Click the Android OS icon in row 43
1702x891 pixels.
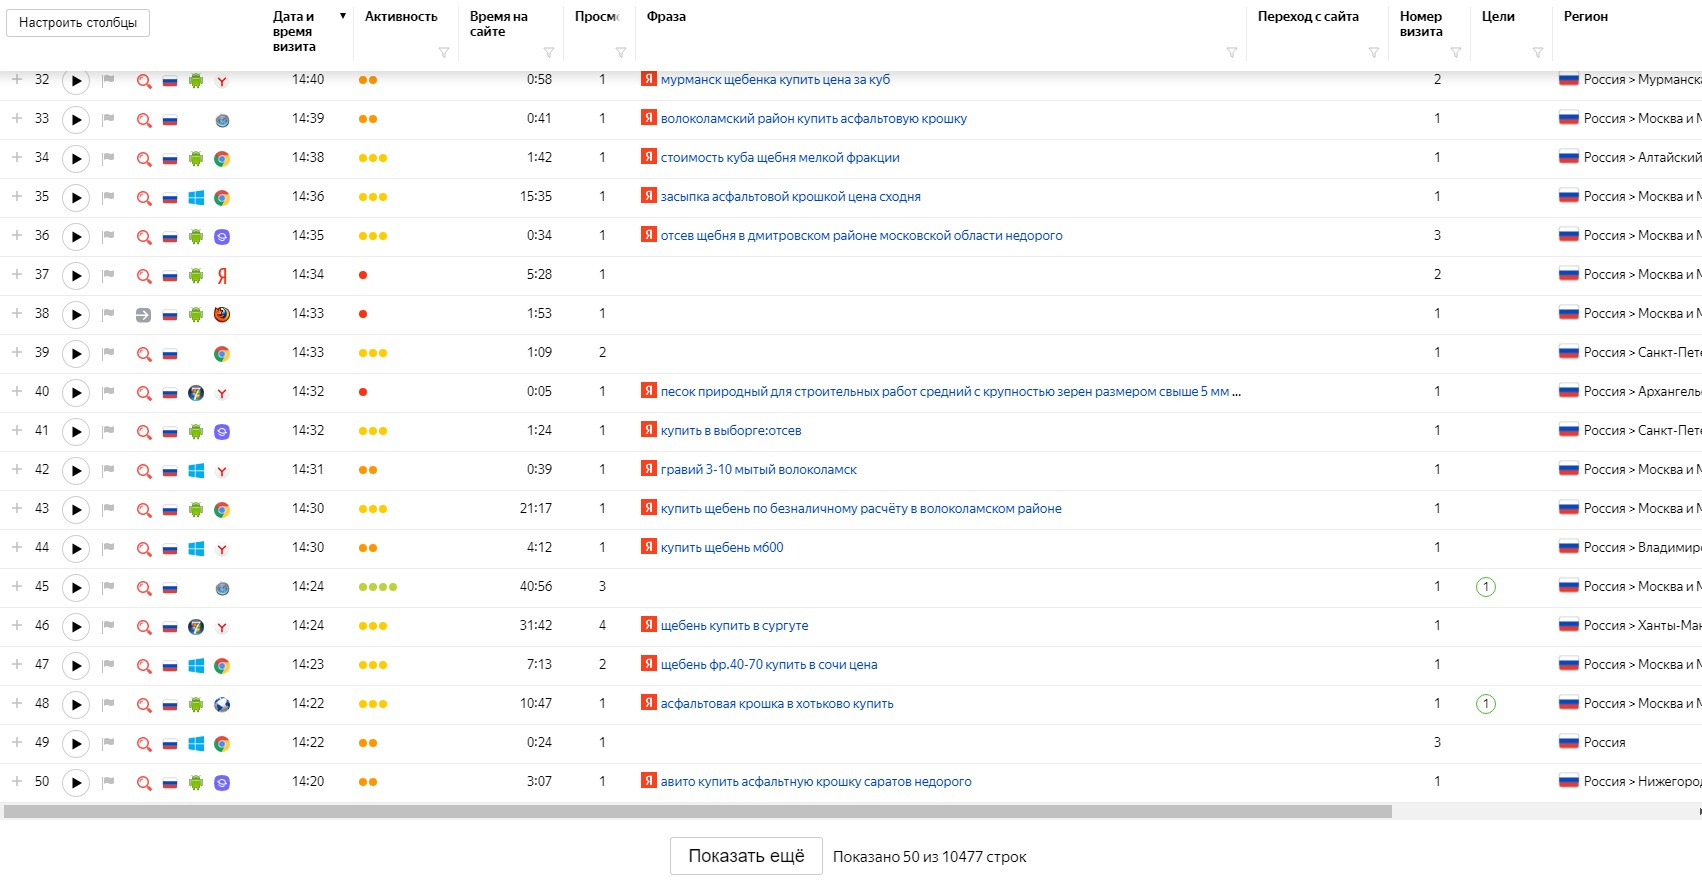196,510
